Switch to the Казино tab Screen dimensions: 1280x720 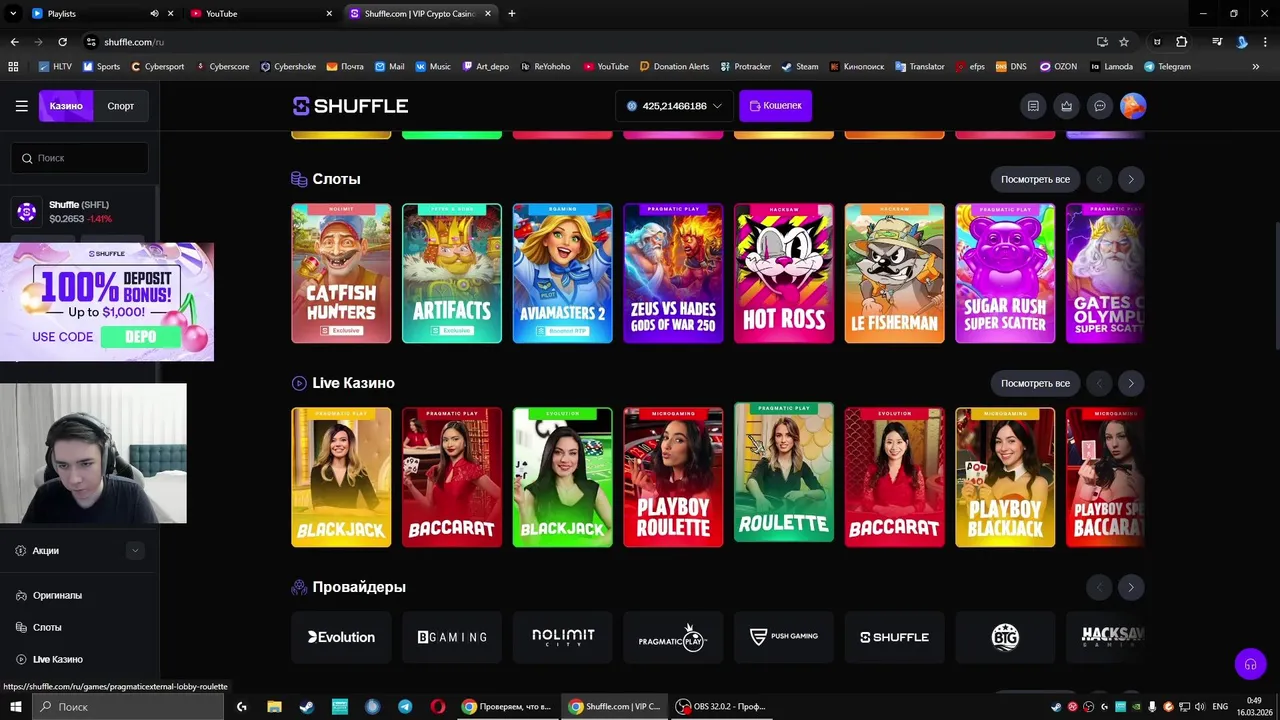coord(66,106)
